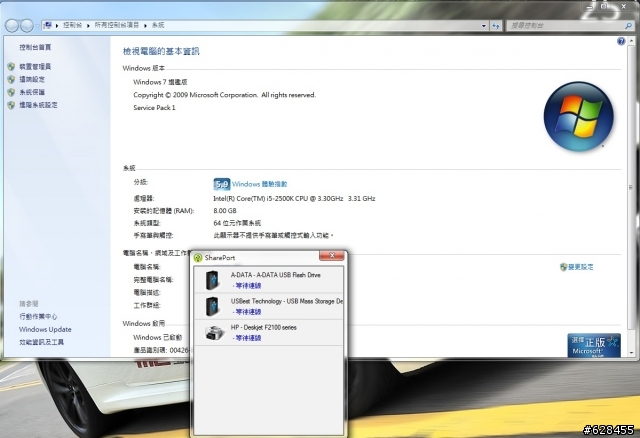640x438 pixels.
Task: Click the A-DATA flash drive device icon
Action: [212, 280]
